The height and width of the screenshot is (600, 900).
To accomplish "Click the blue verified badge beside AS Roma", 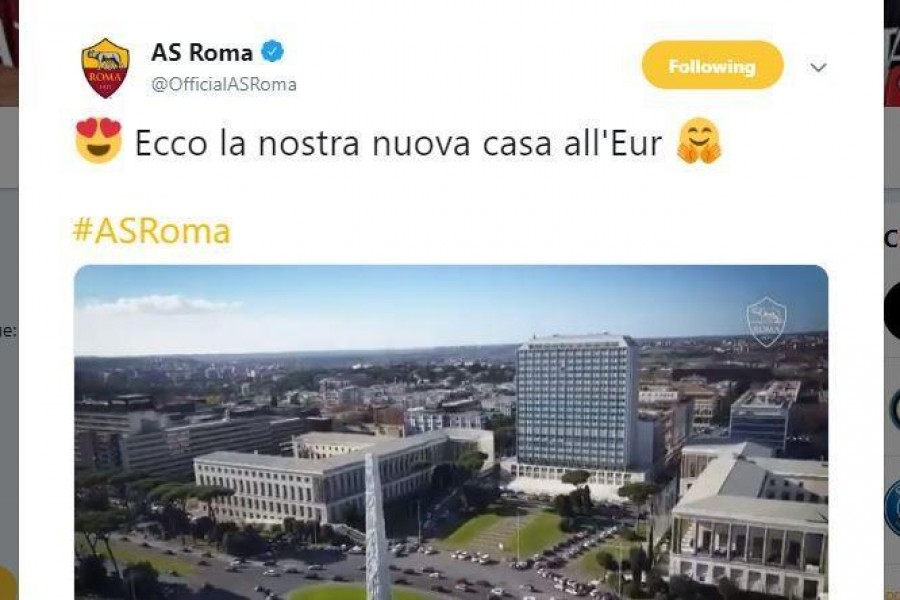I will 273,52.
